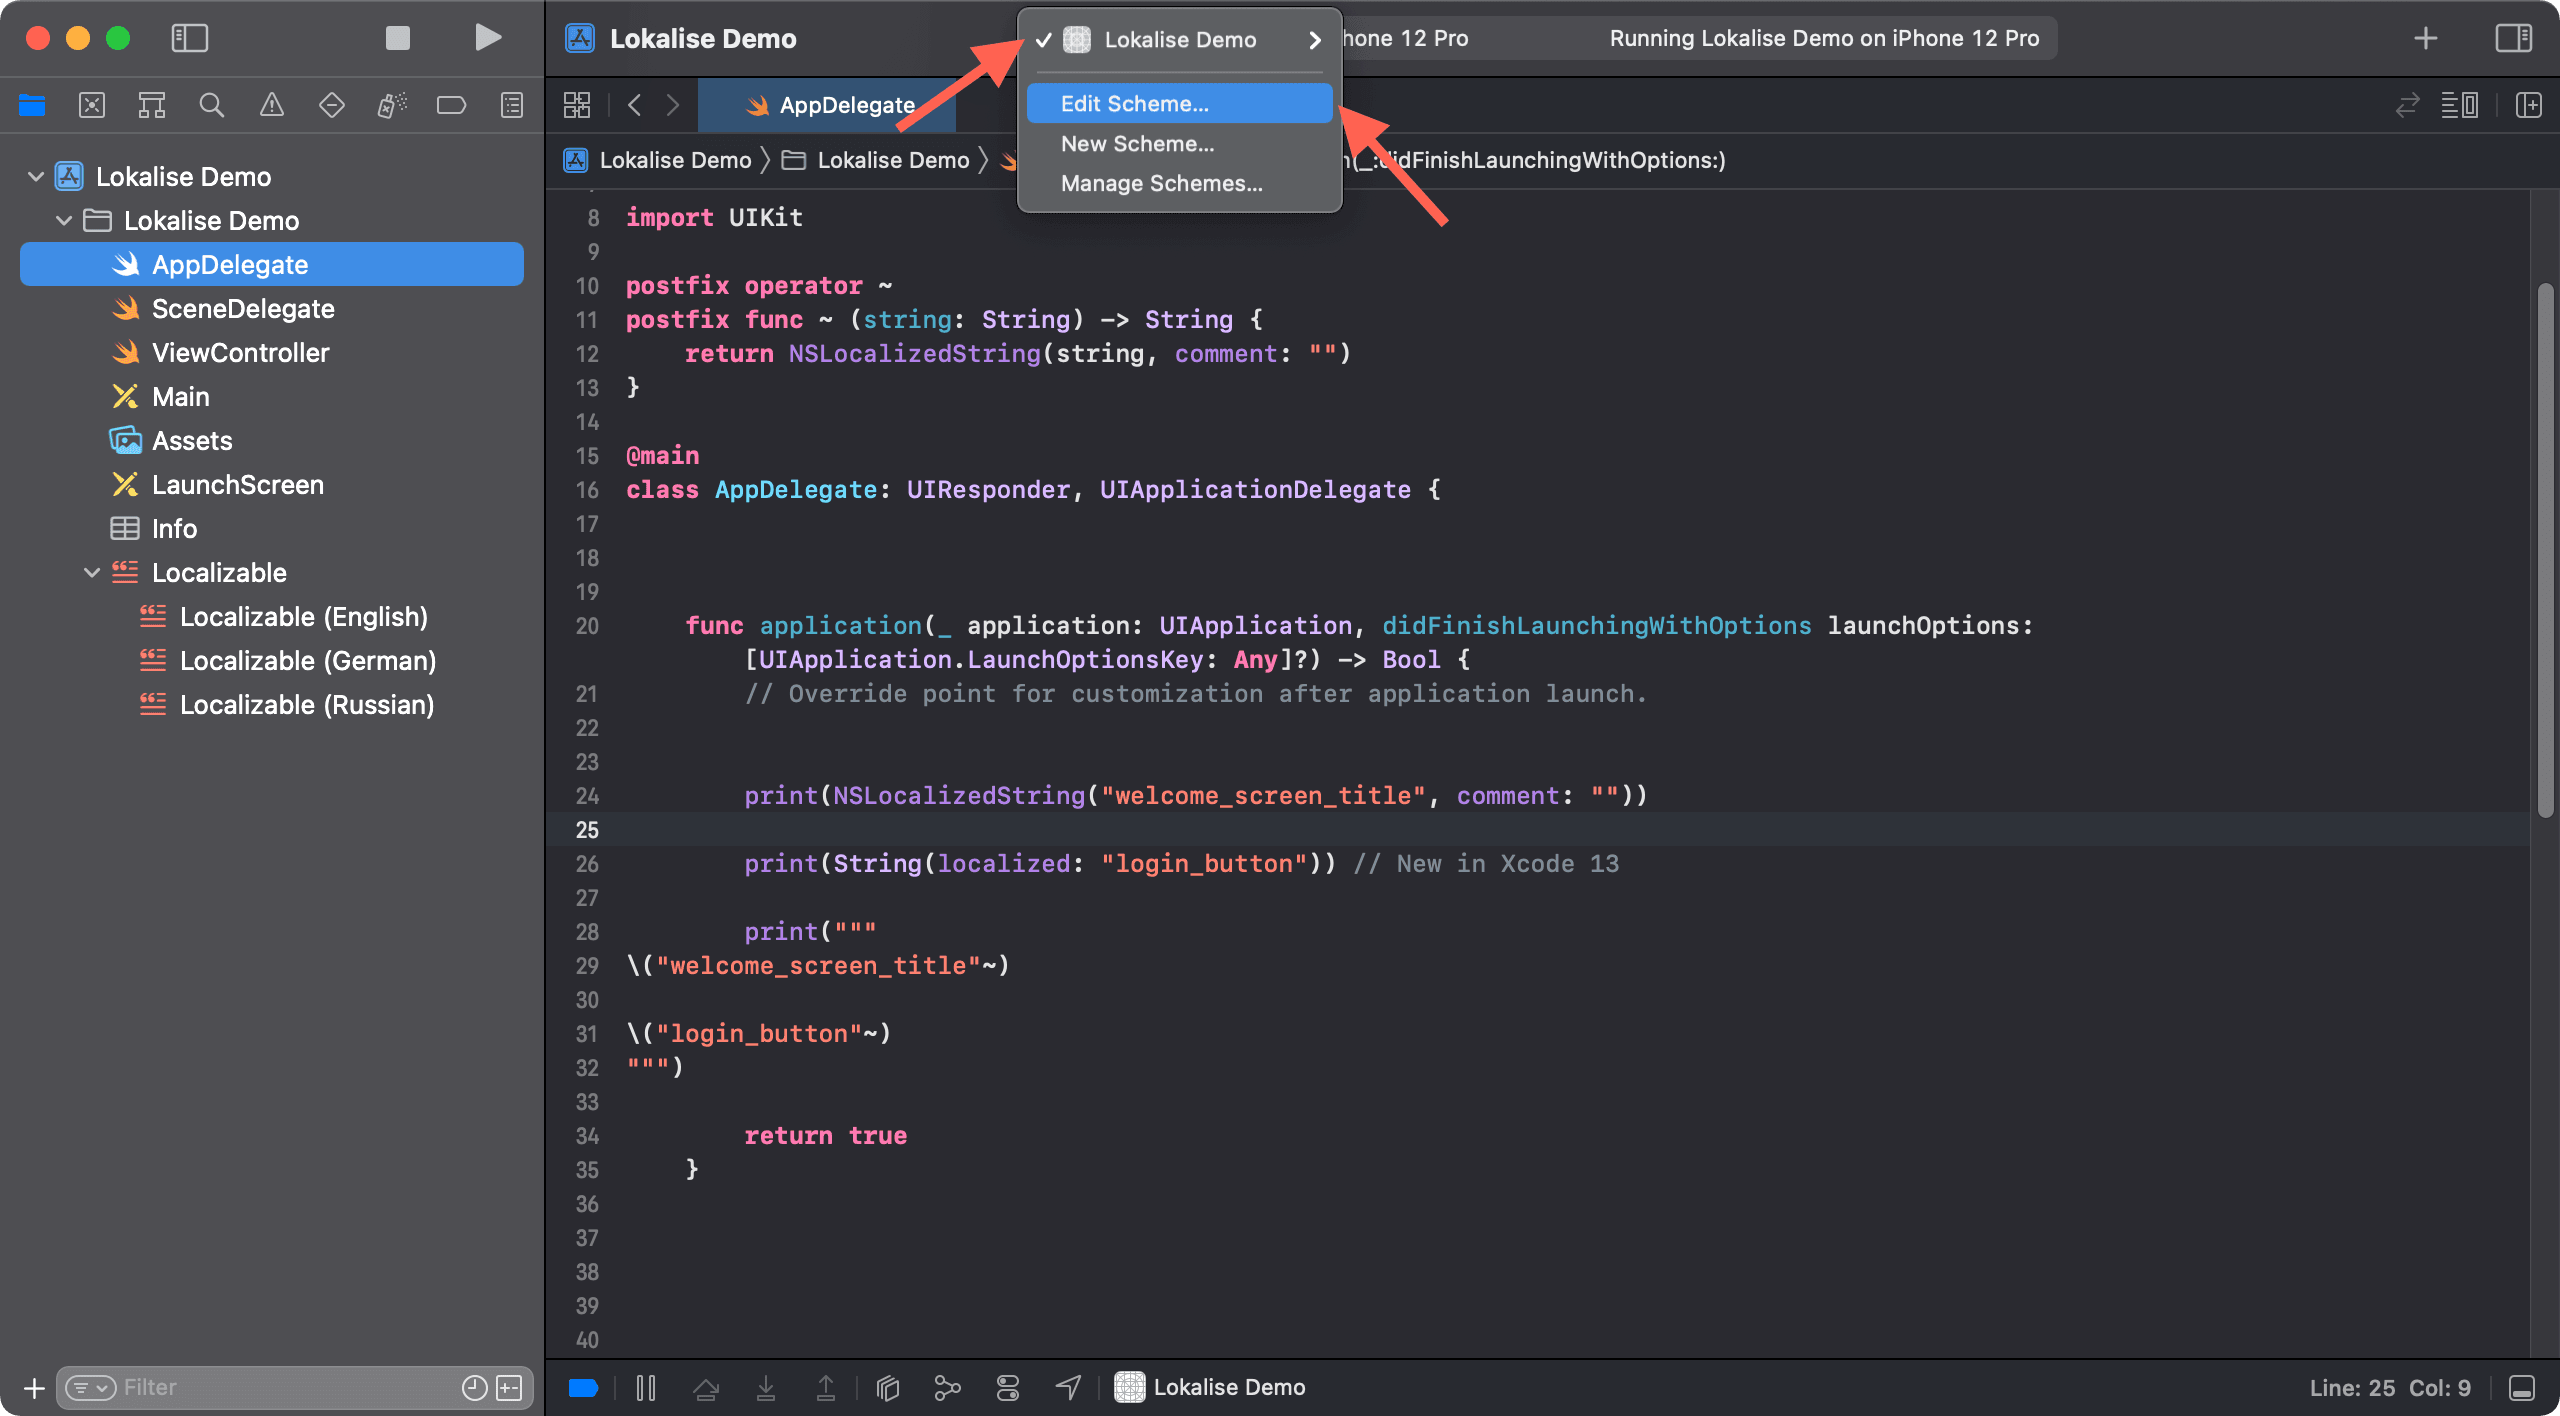Open Localizable (German) file
This screenshot has height=1416, width=2560.
click(307, 661)
